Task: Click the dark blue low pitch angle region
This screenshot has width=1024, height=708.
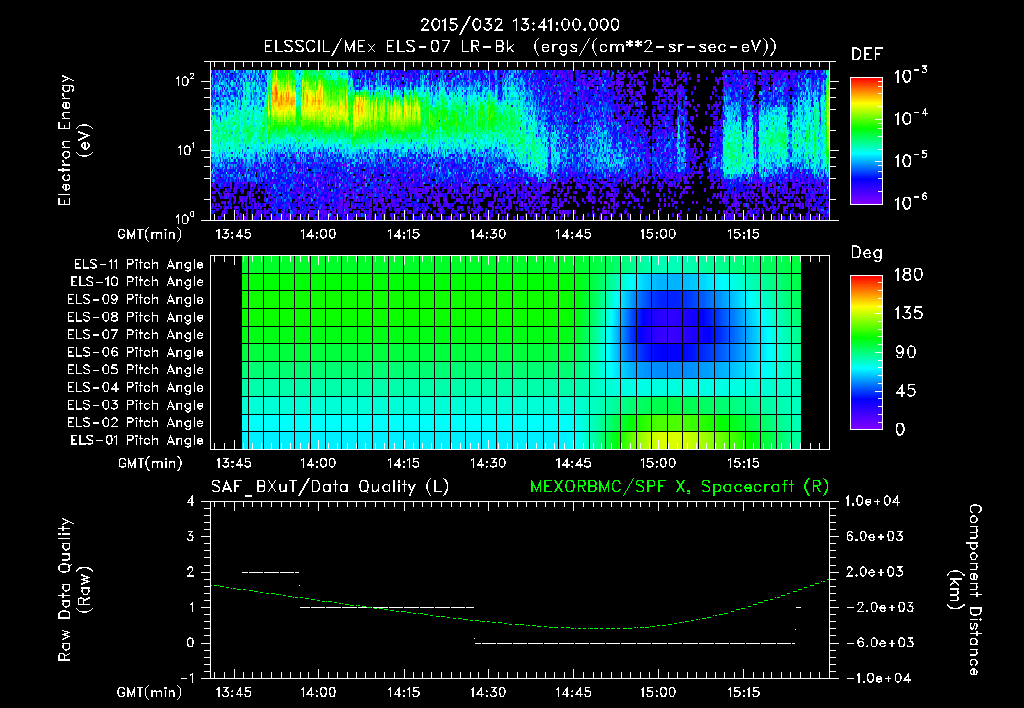Action: [673, 327]
